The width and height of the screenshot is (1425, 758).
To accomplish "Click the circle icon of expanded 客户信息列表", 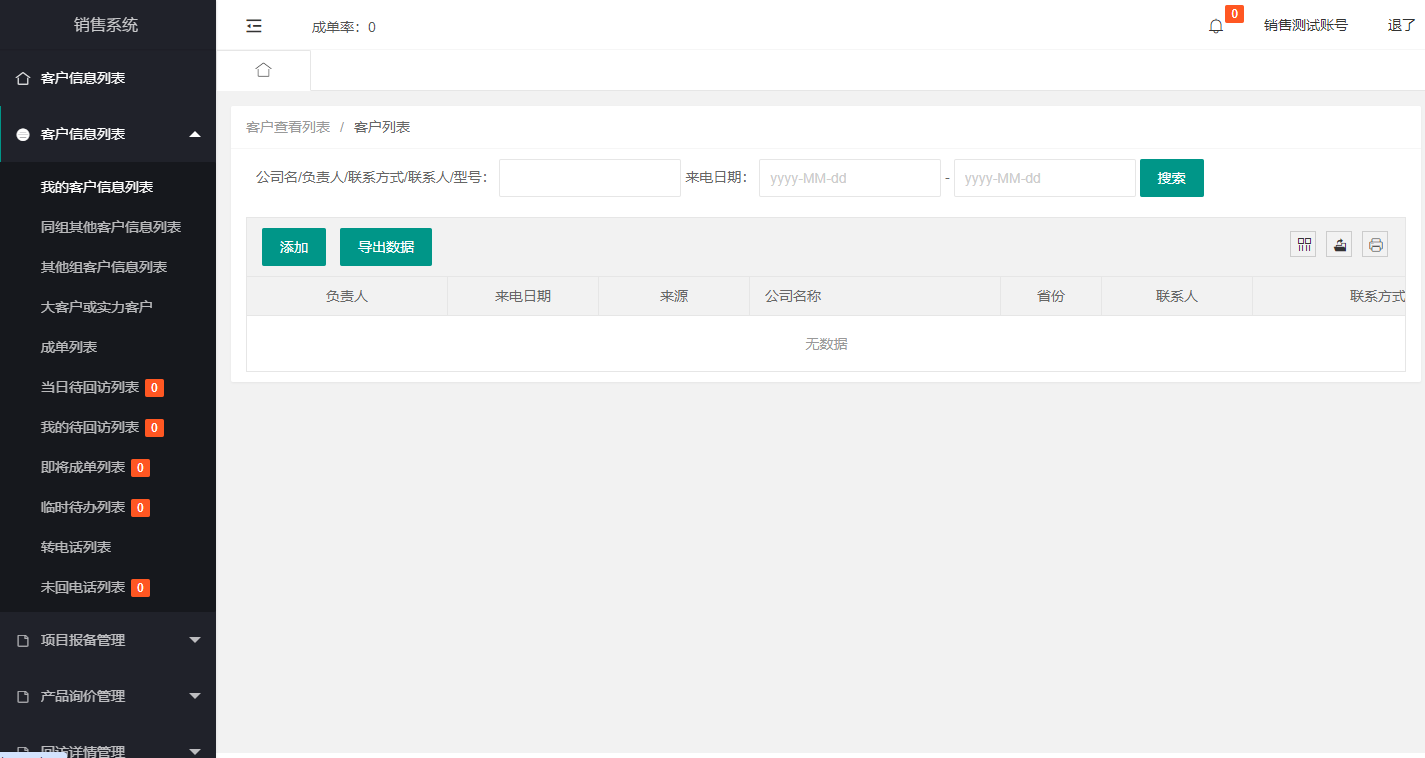I will click(x=23, y=134).
